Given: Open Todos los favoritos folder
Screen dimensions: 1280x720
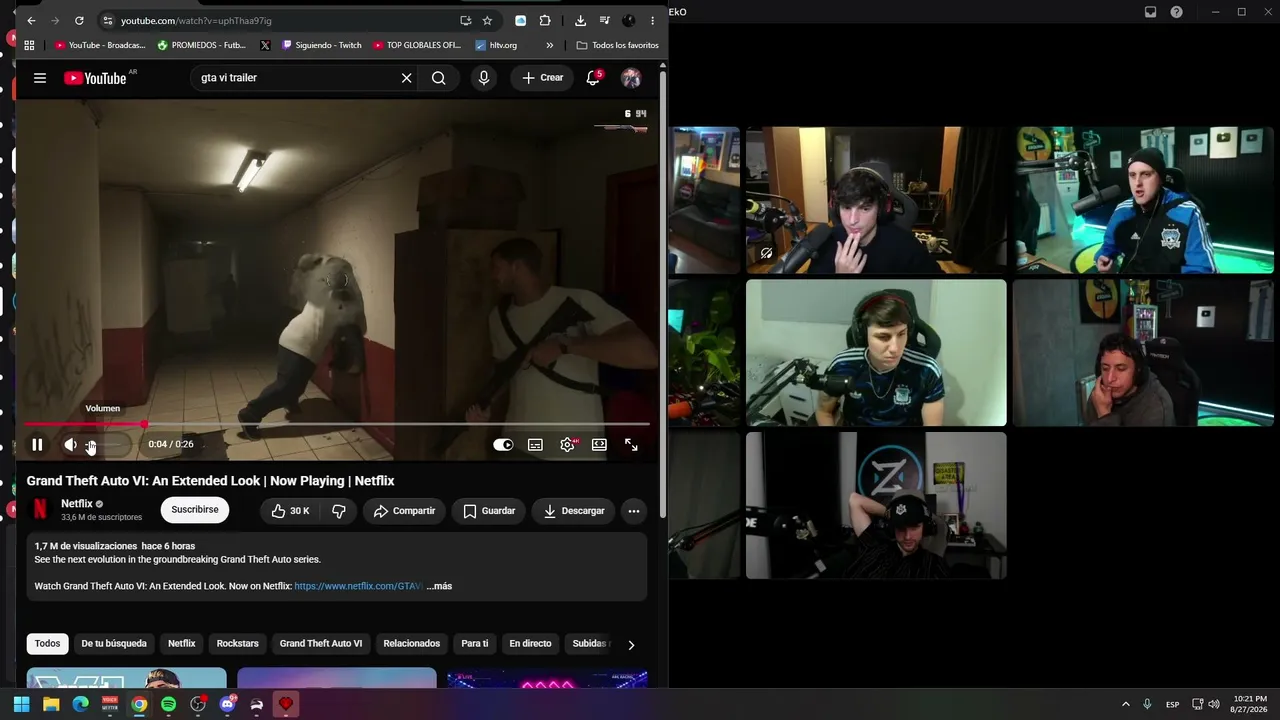Looking at the screenshot, I should click(617, 45).
